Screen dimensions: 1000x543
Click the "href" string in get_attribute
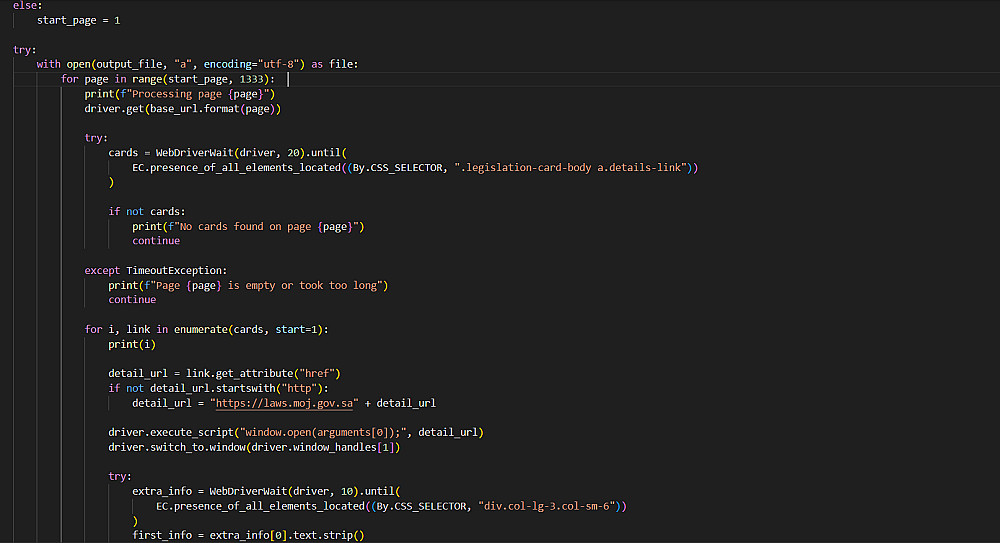coord(317,373)
